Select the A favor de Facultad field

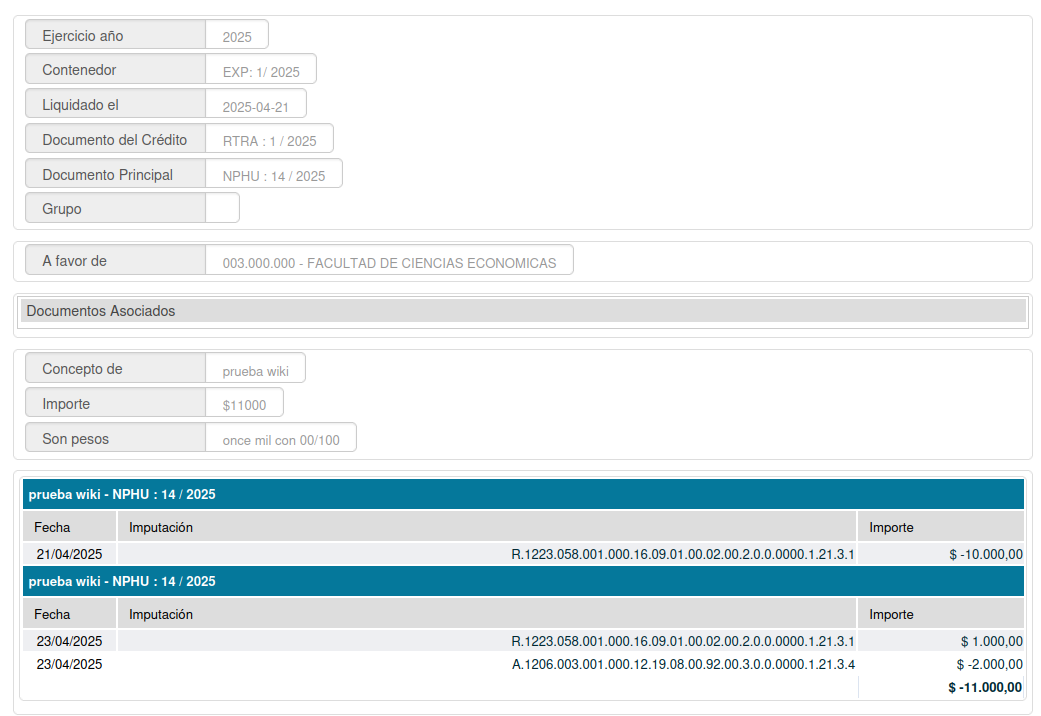pyautogui.click(x=389, y=262)
